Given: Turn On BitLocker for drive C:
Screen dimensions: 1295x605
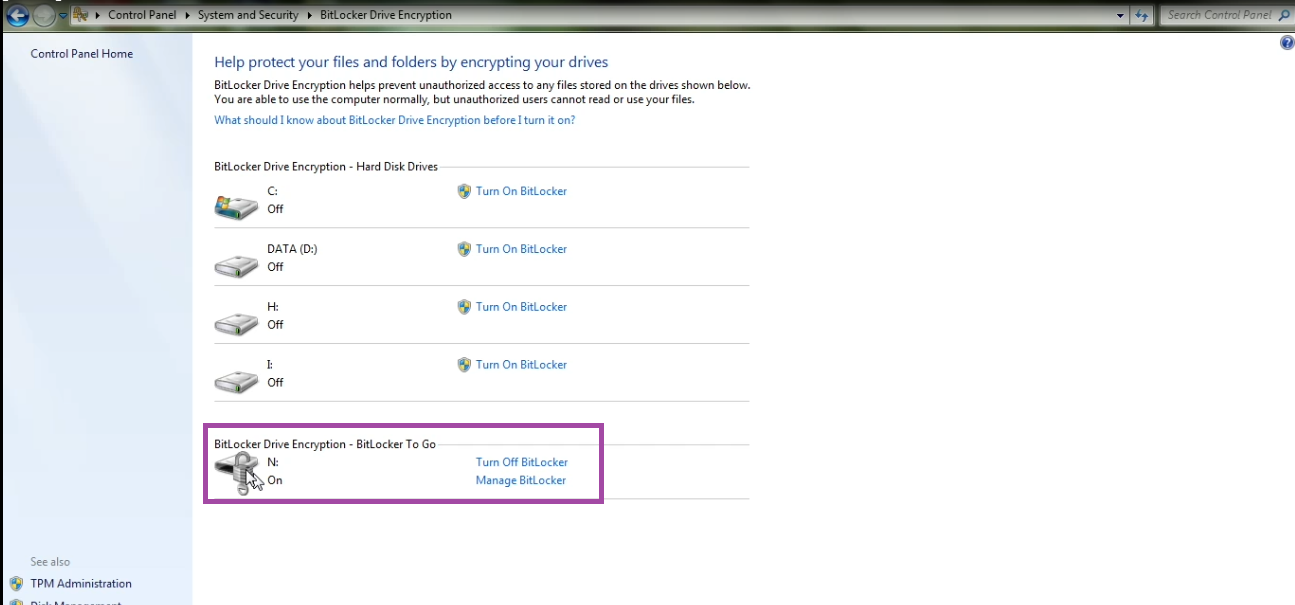Looking at the screenshot, I should 521,191.
